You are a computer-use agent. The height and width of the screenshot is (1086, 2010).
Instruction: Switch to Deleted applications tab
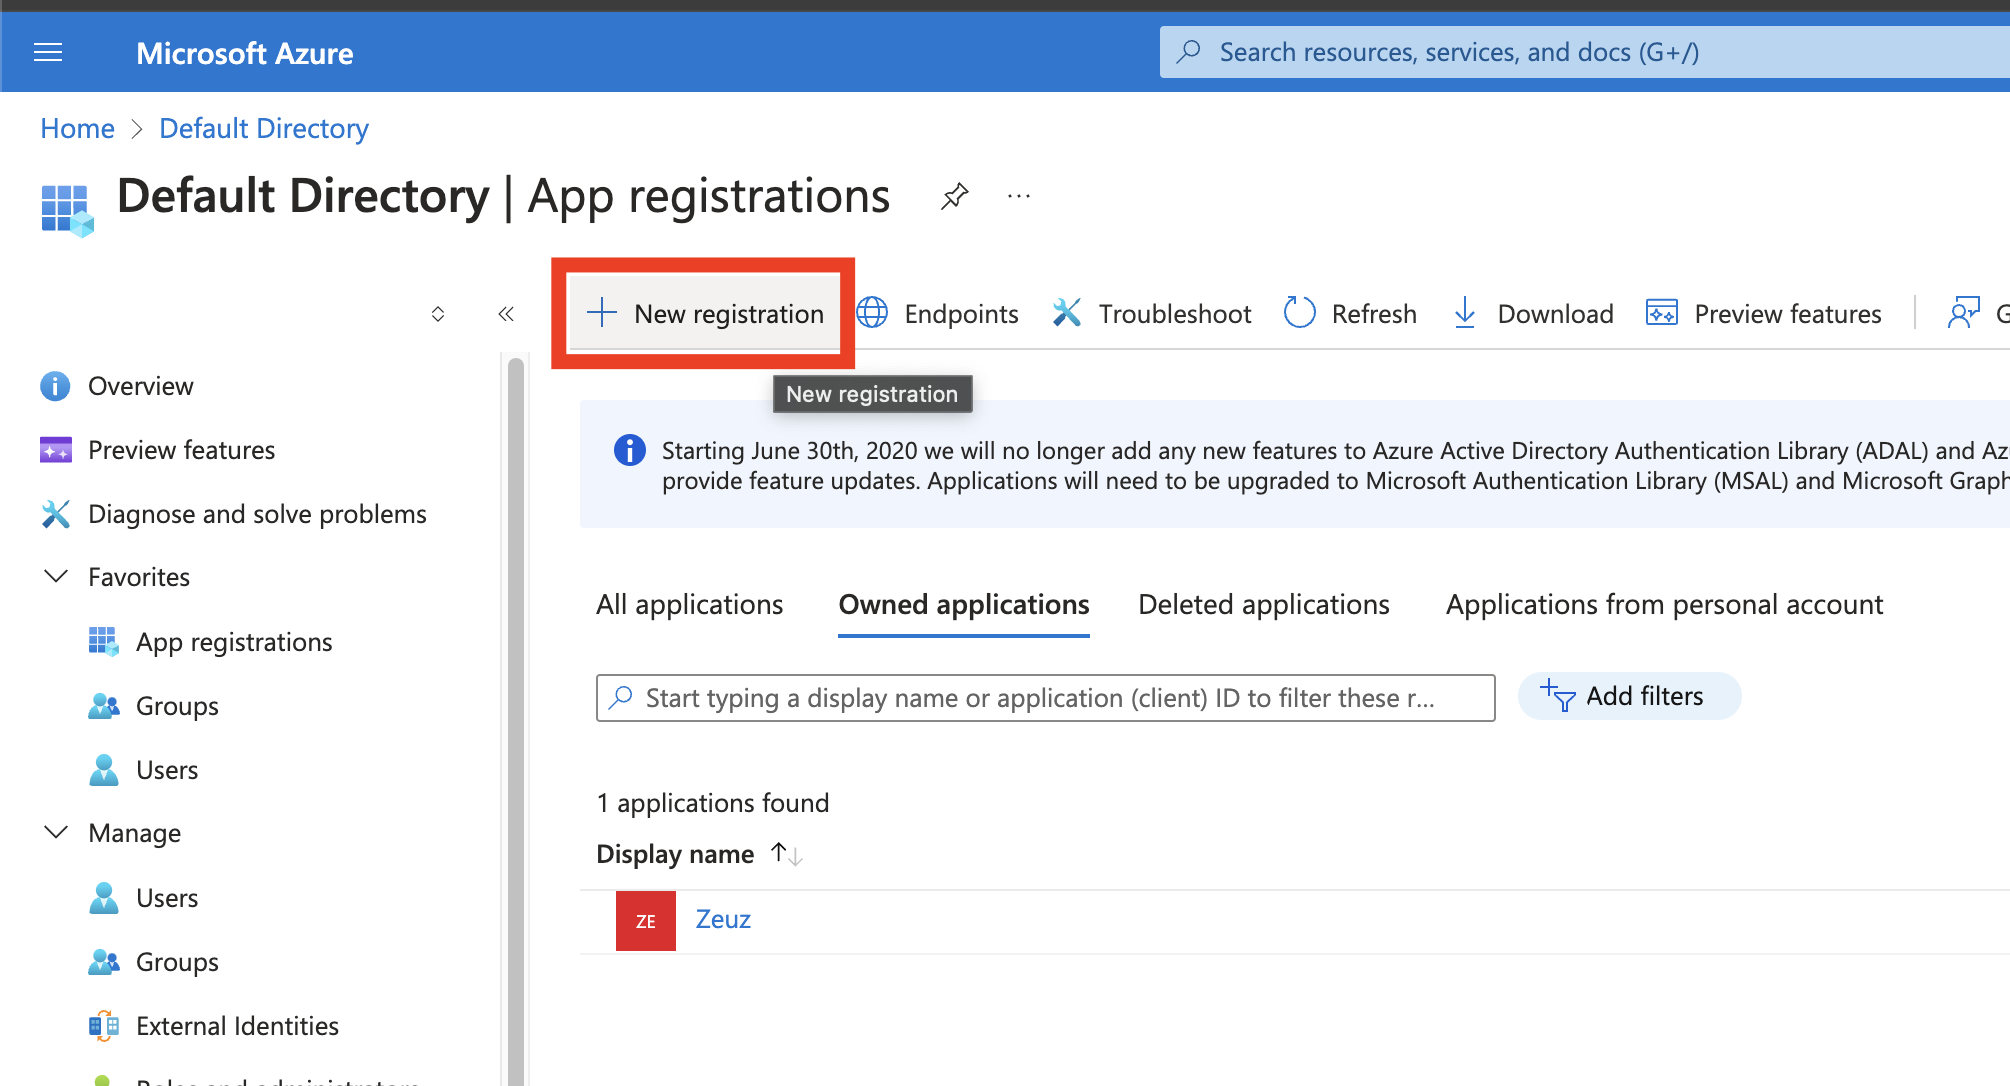click(1264, 605)
